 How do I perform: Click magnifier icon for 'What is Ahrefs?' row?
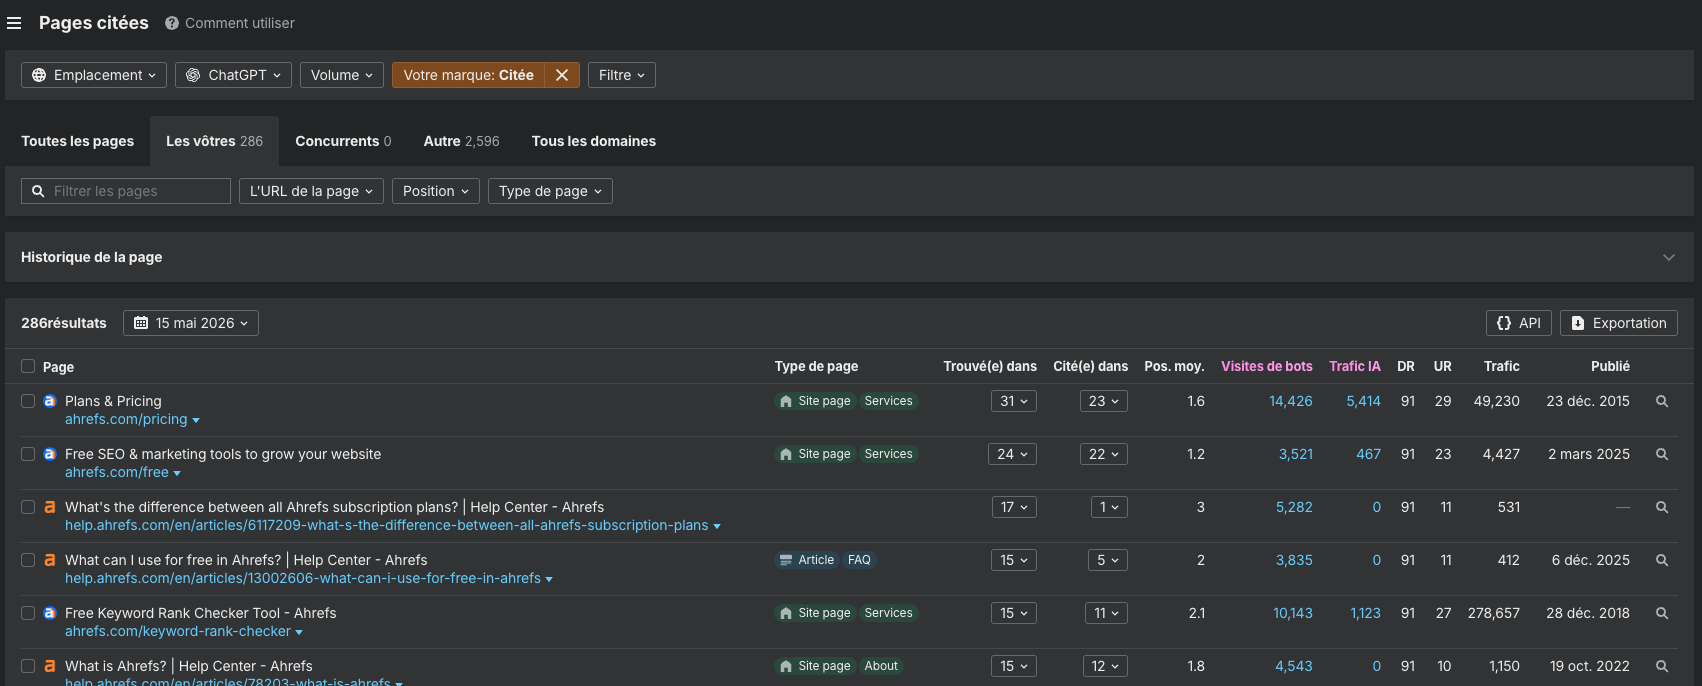click(x=1662, y=666)
